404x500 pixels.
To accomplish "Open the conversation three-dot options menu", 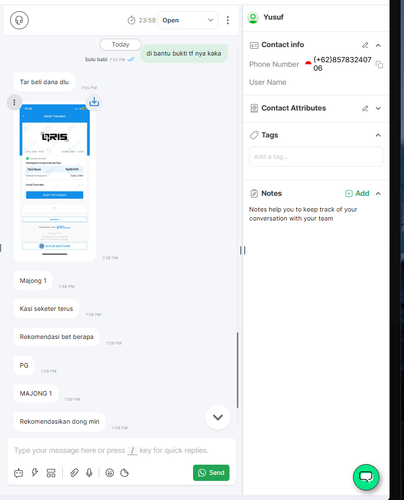I will [x=228, y=20].
